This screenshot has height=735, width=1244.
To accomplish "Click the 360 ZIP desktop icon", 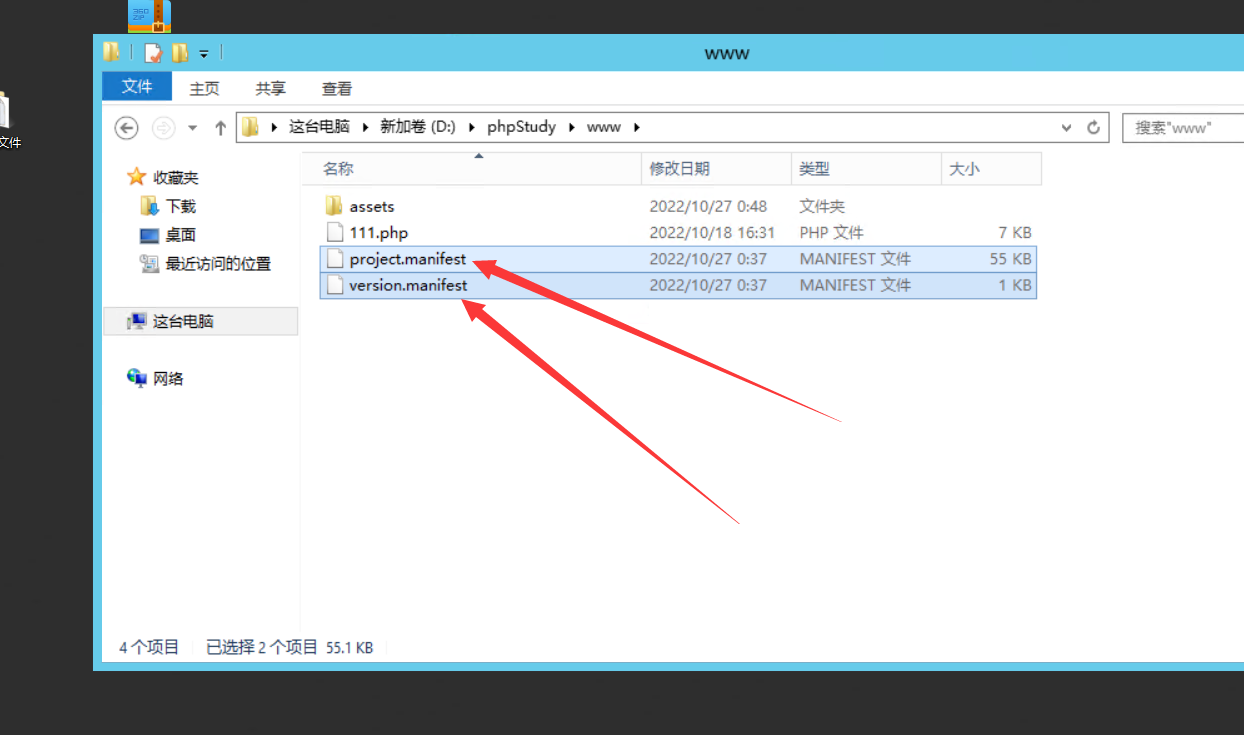I will (x=149, y=16).
